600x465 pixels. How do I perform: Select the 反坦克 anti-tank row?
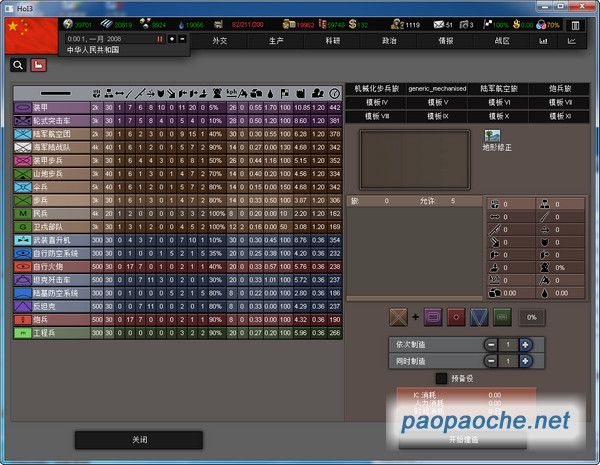click(178, 307)
